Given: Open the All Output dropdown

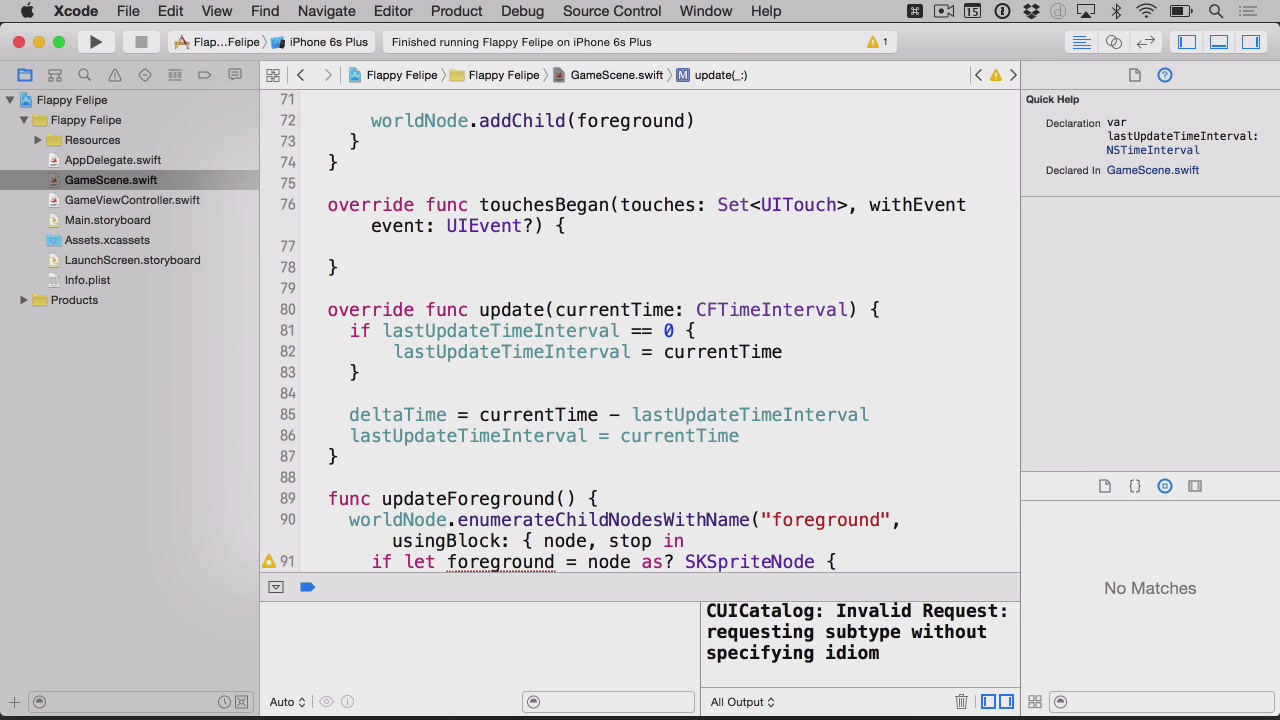Looking at the screenshot, I should pyautogui.click(x=742, y=702).
